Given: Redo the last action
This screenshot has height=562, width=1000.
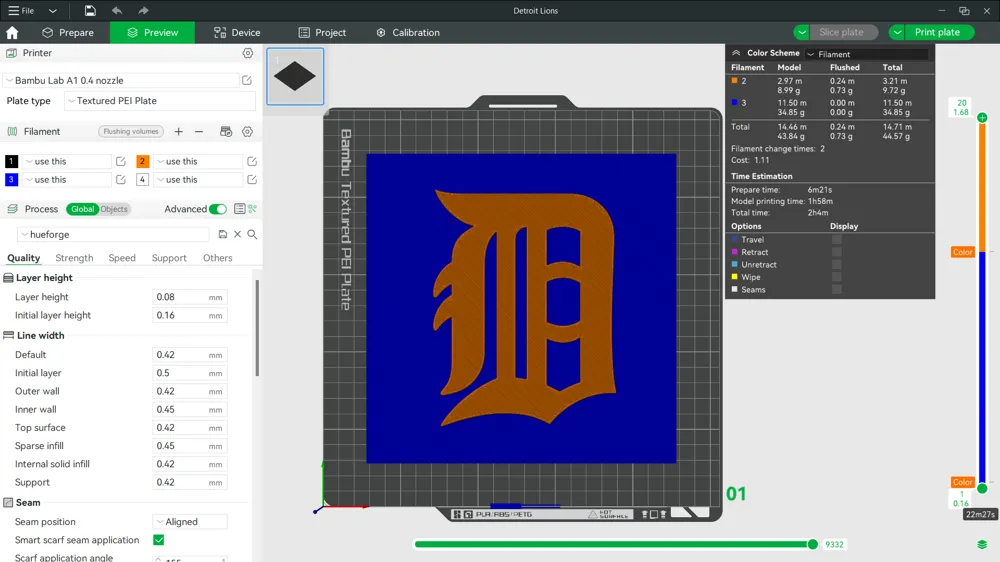Looking at the screenshot, I should click(143, 10).
